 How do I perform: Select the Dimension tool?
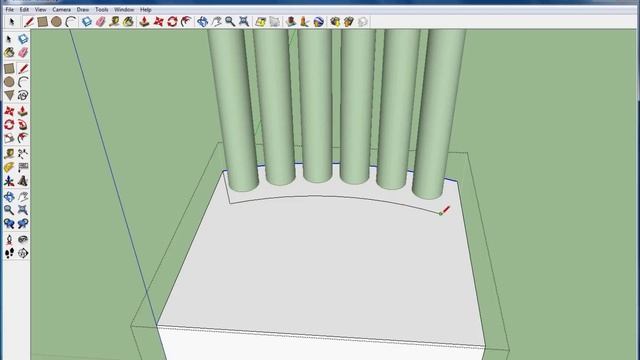click(x=23, y=153)
